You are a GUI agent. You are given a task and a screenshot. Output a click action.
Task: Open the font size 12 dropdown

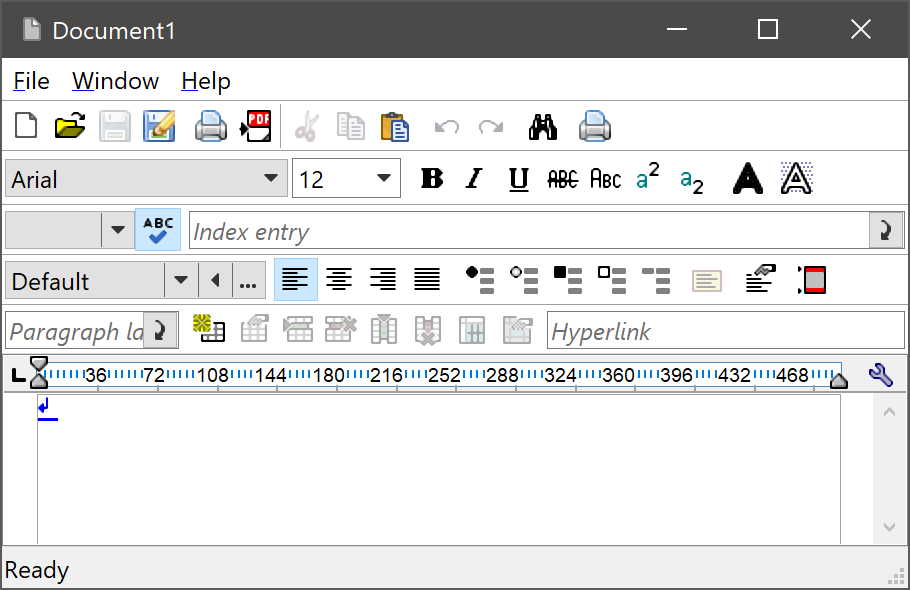point(384,179)
